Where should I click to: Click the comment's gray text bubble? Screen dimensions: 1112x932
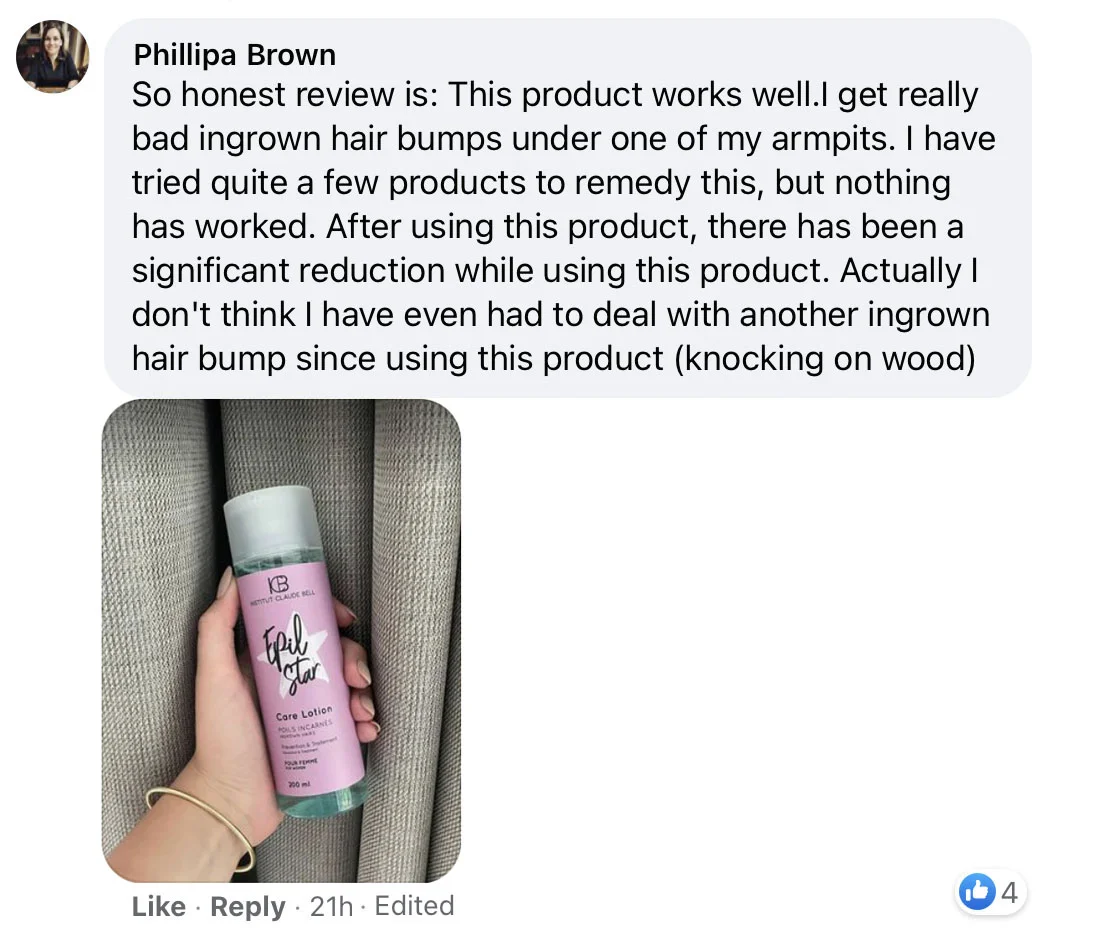pos(567,208)
